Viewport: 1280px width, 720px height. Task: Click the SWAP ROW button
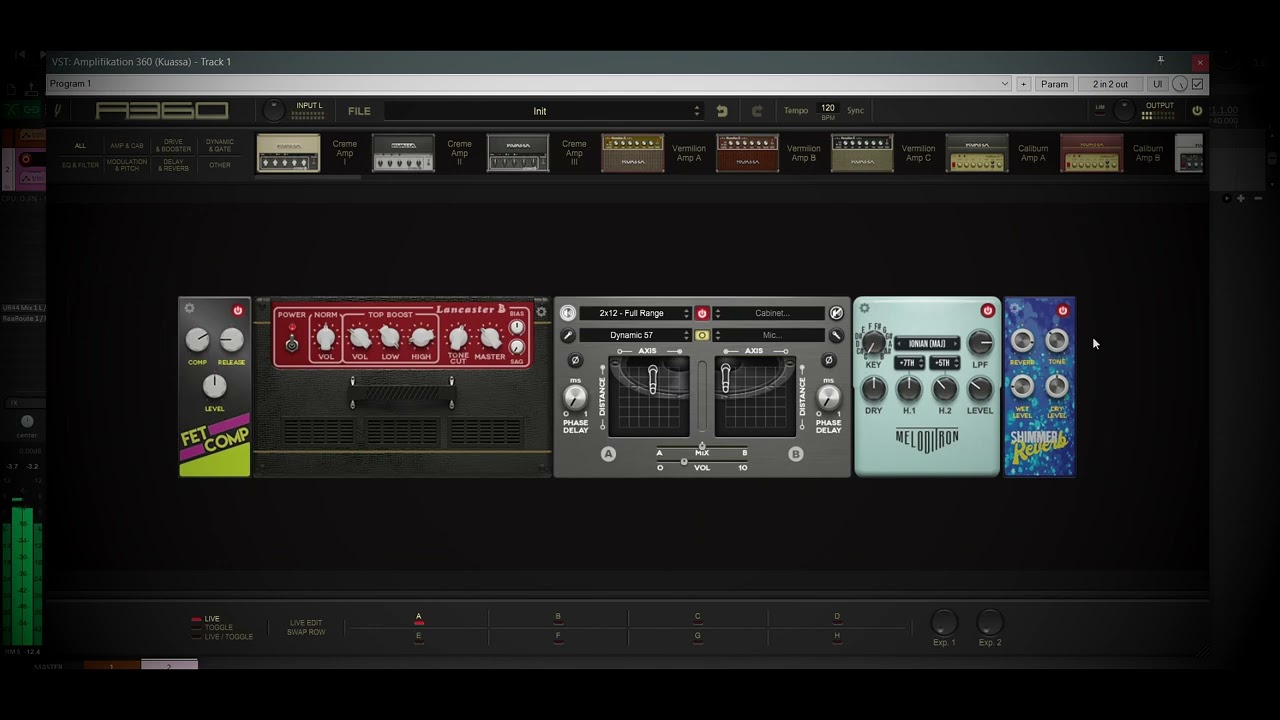click(x=306, y=632)
